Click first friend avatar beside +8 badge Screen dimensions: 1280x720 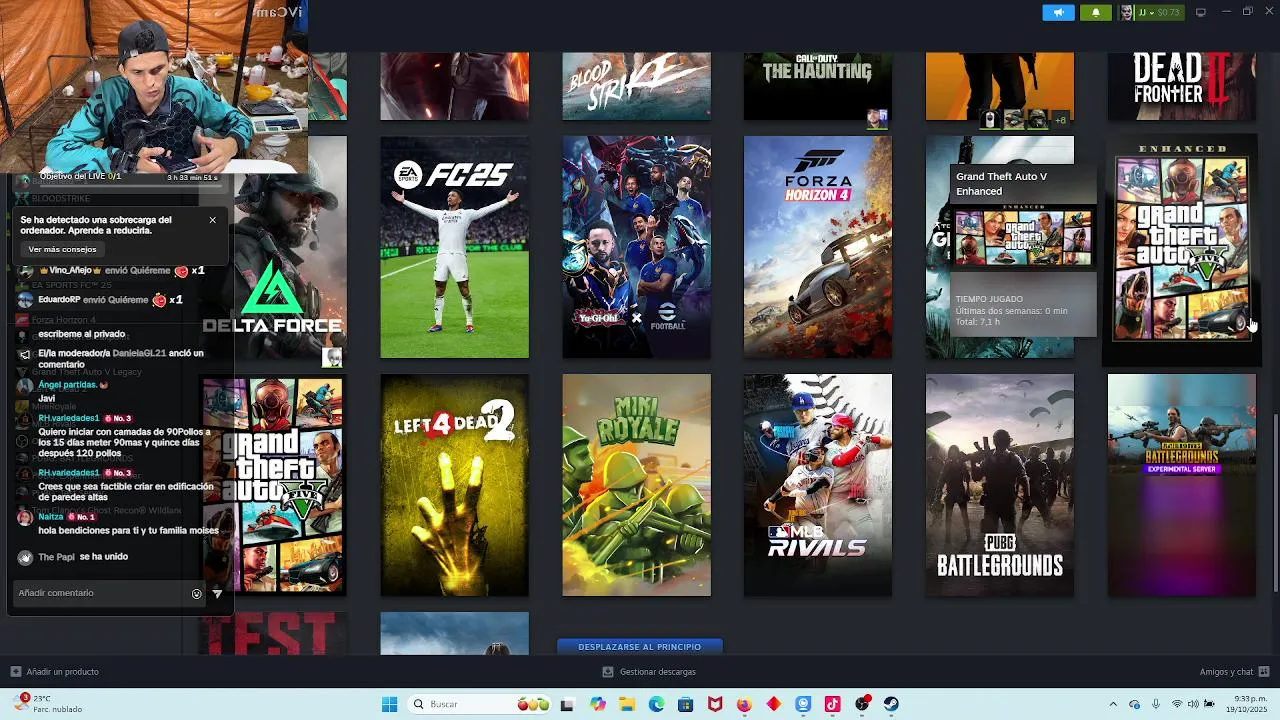point(990,119)
